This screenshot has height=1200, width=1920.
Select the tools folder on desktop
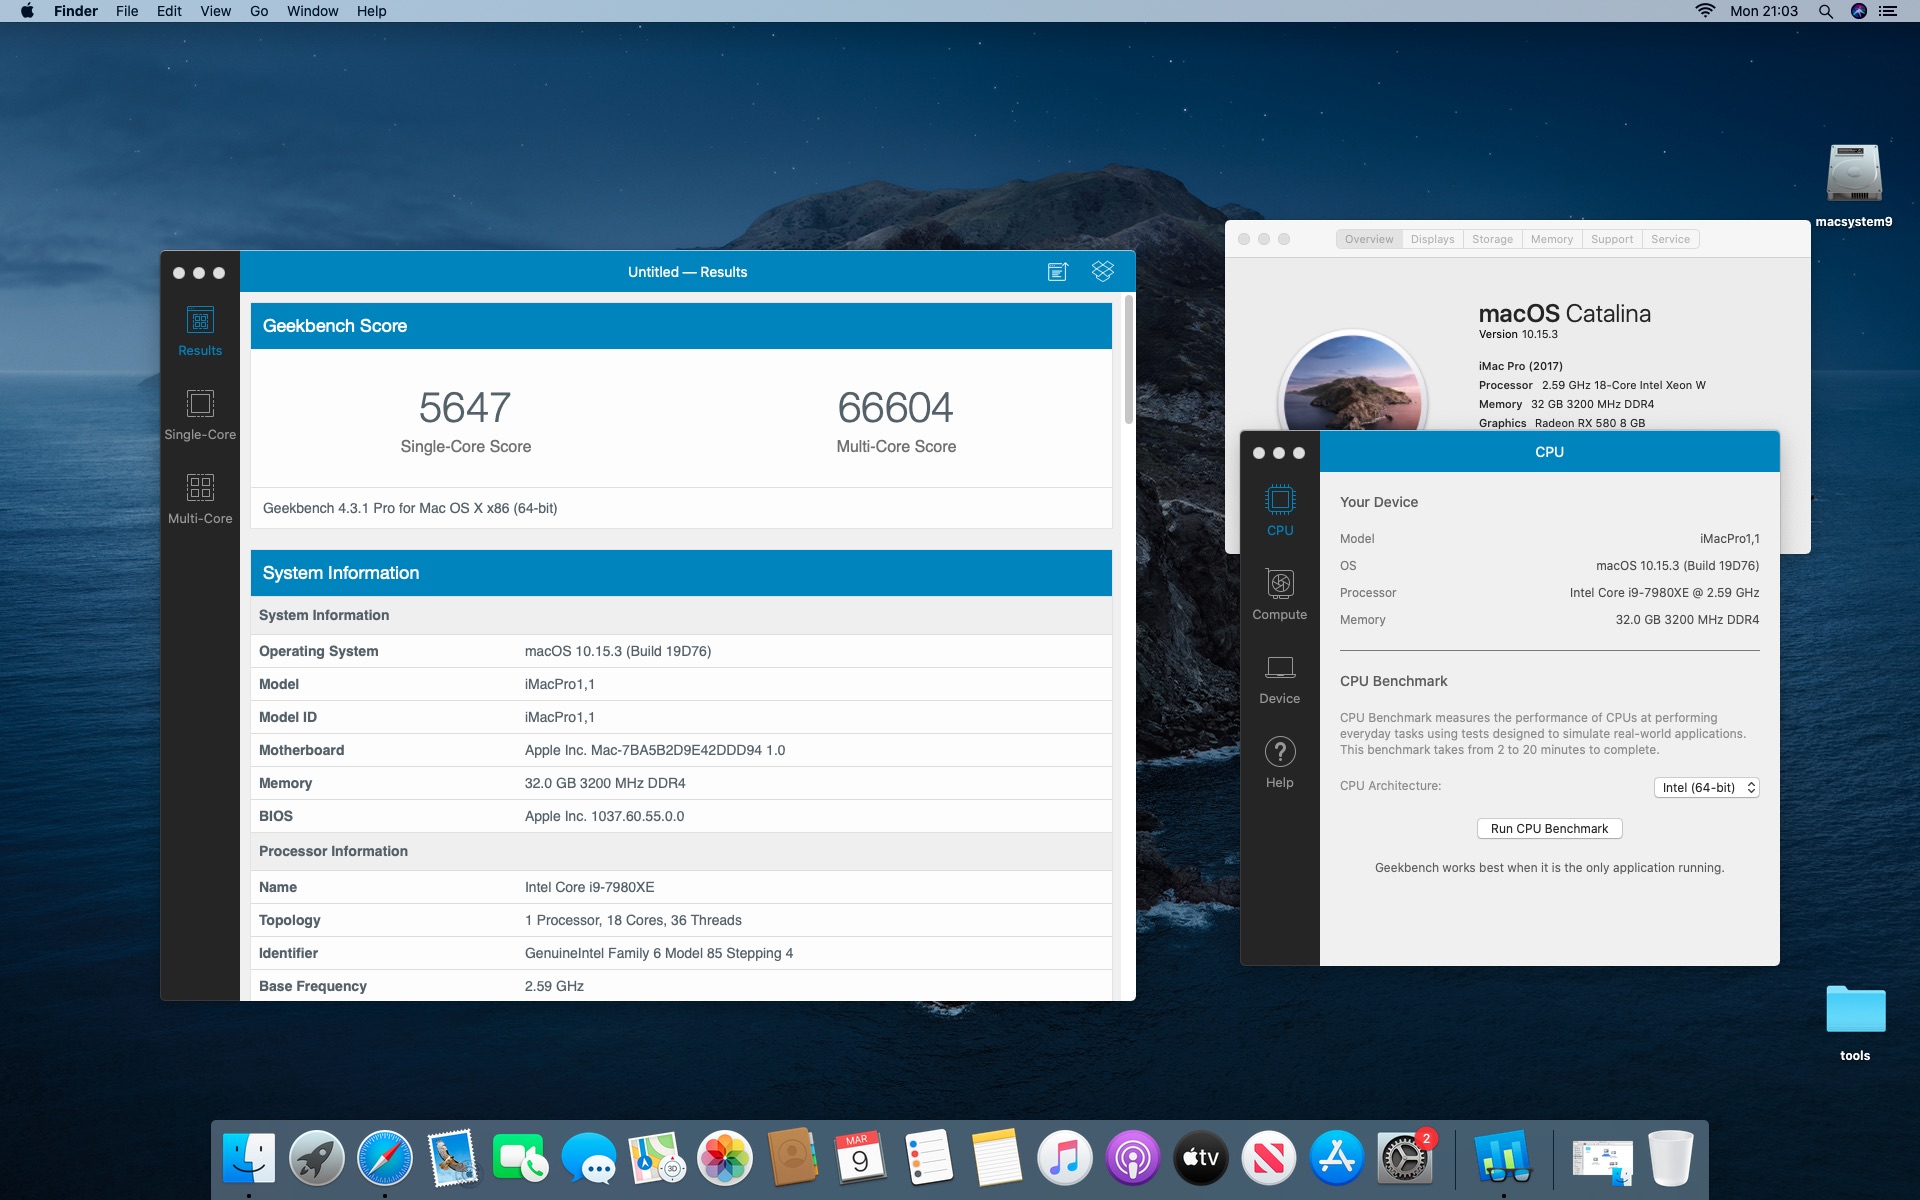1855,1020
